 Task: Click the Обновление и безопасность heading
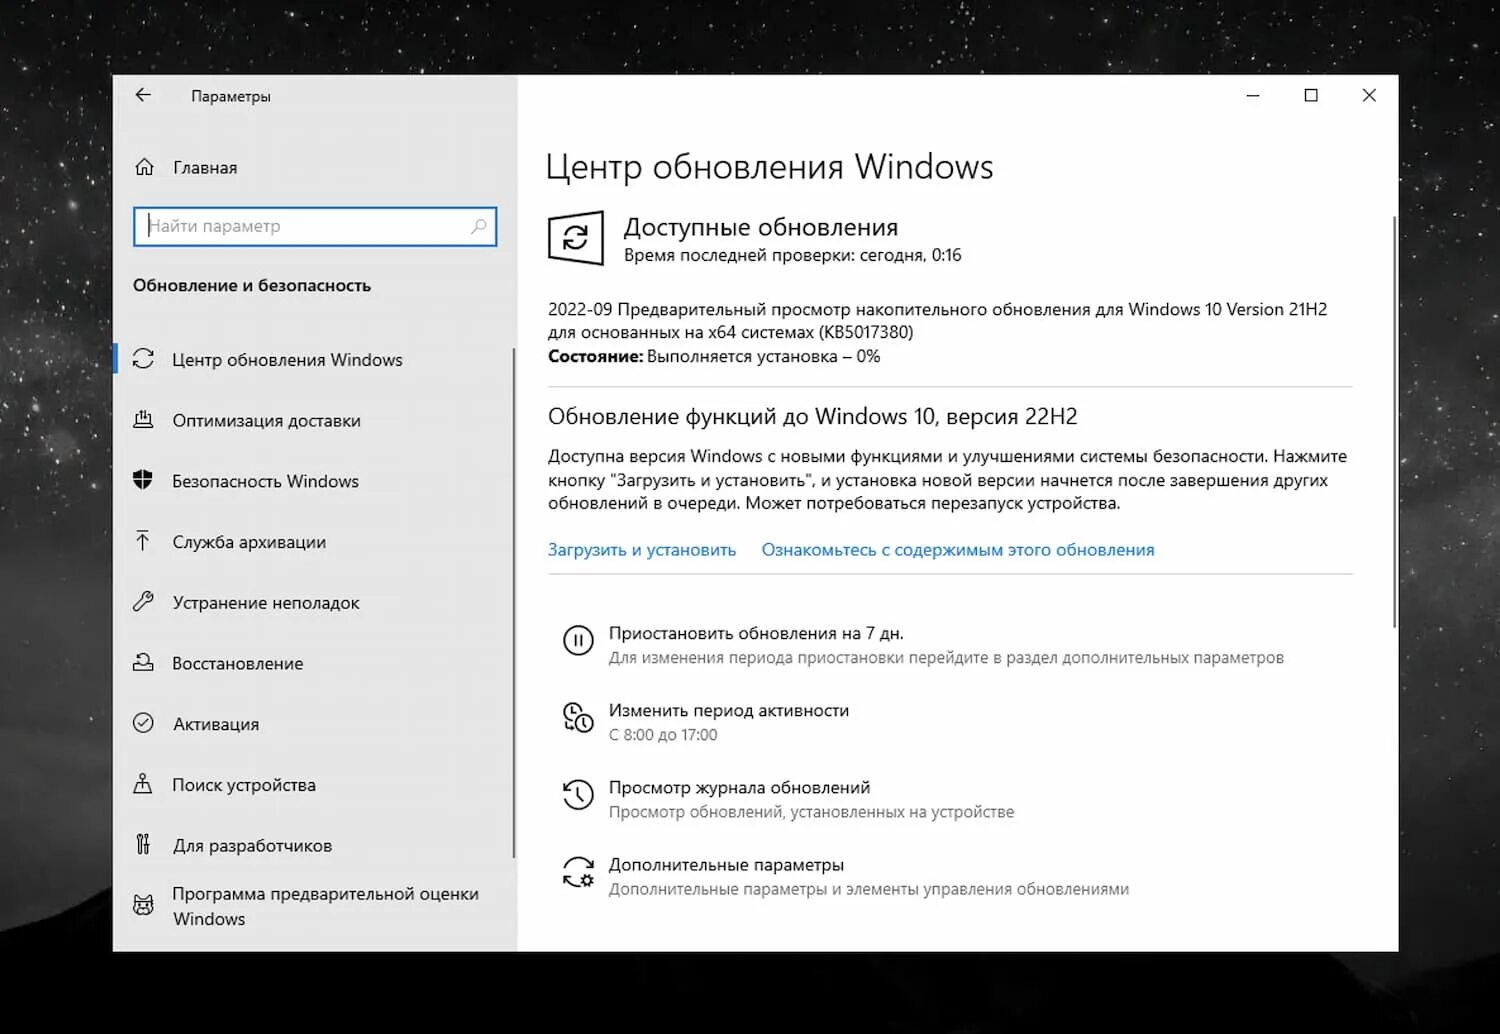pyautogui.click(x=252, y=285)
